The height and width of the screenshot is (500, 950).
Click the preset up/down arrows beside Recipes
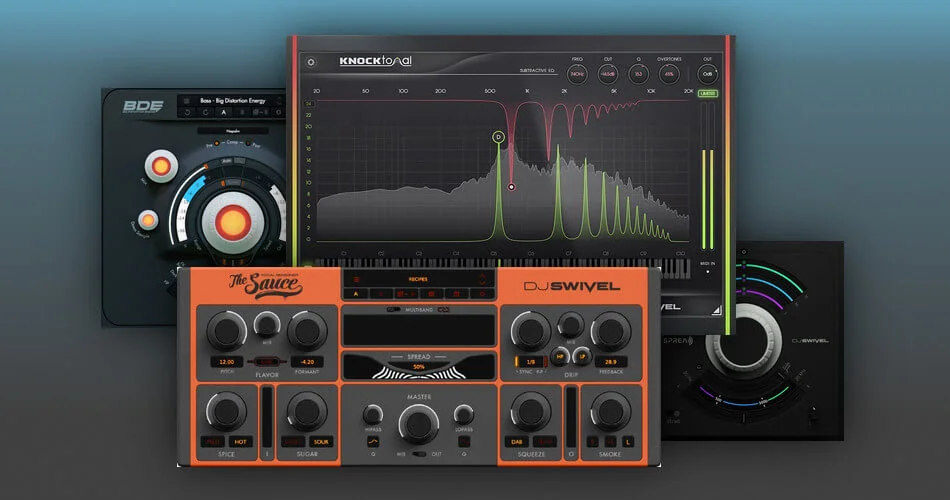[482, 279]
